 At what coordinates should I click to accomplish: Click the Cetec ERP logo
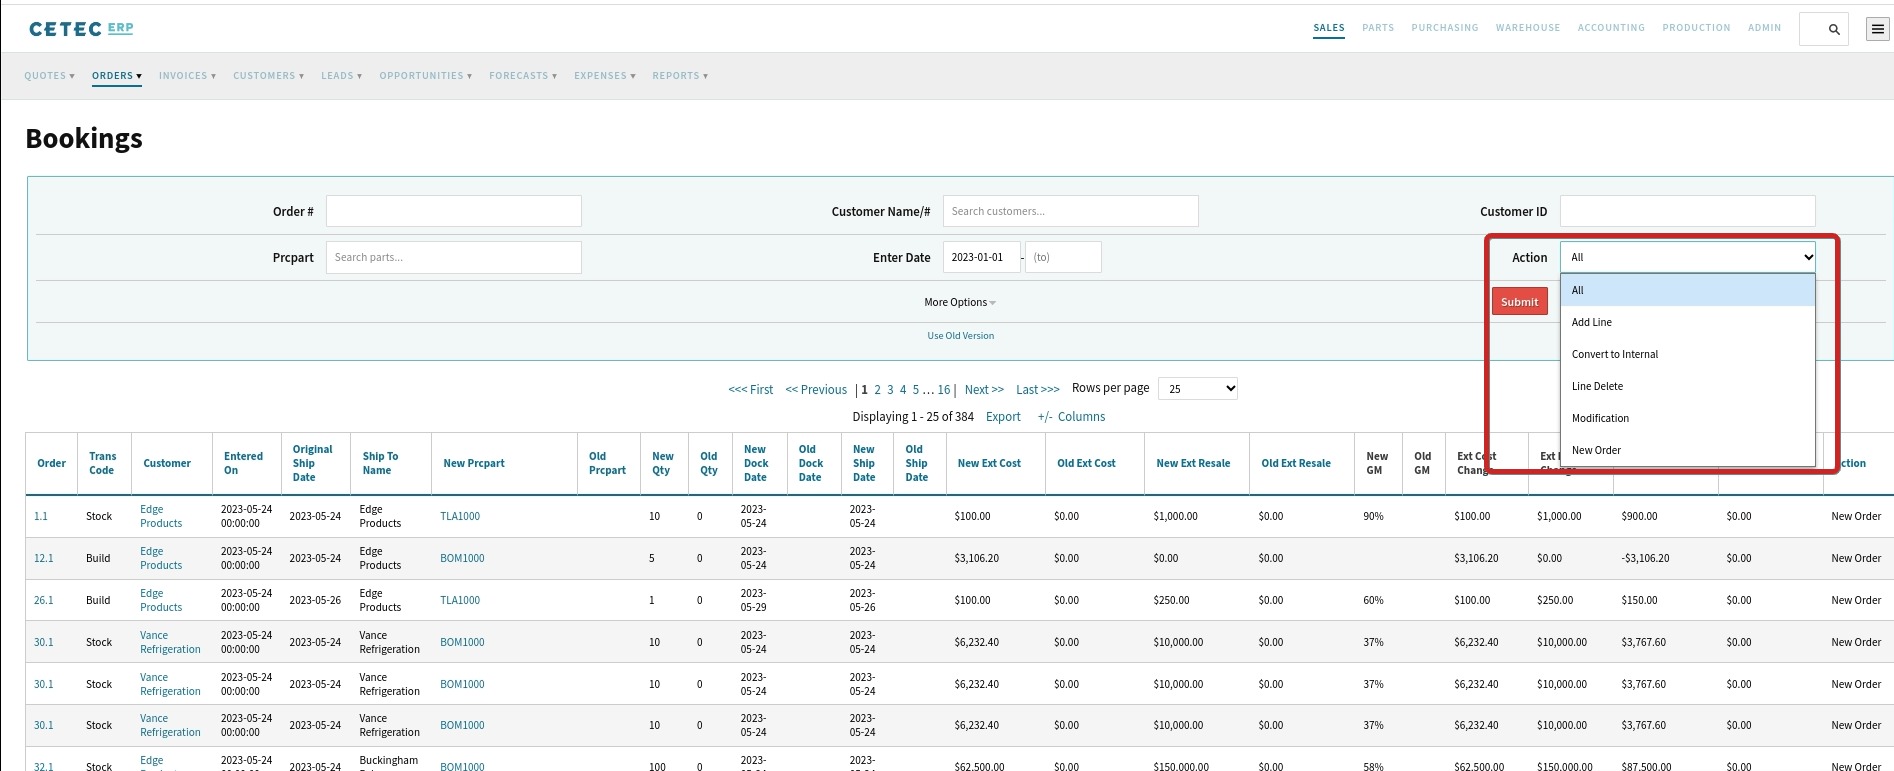coord(81,28)
